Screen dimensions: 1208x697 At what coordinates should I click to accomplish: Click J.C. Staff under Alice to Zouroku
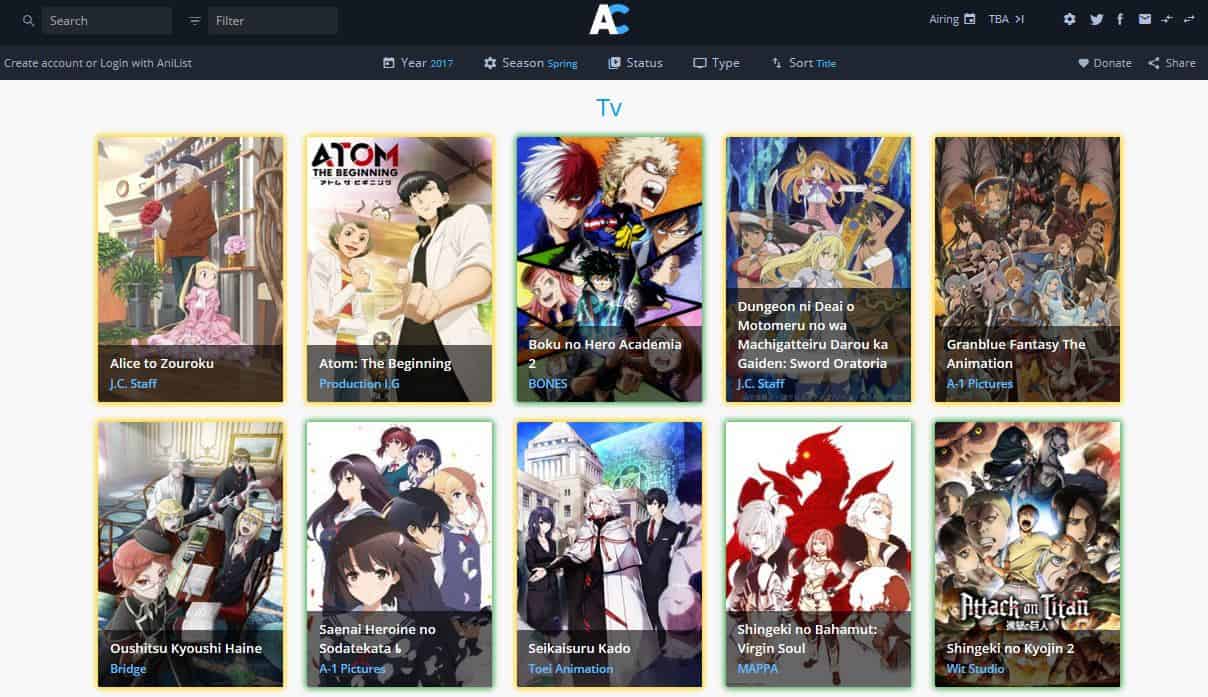pyautogui.click(x=133, y=384)
